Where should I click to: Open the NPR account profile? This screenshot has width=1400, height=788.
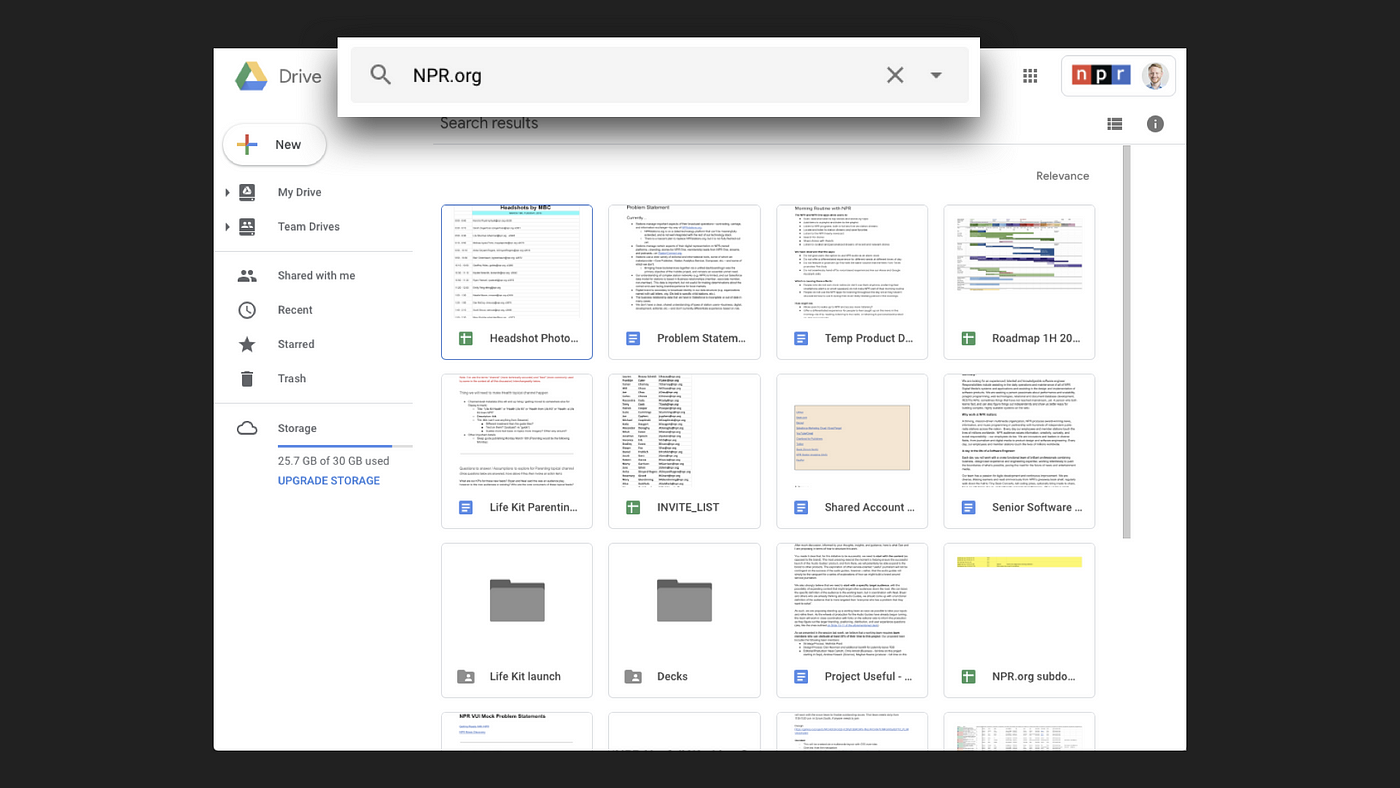[1118, 75]
